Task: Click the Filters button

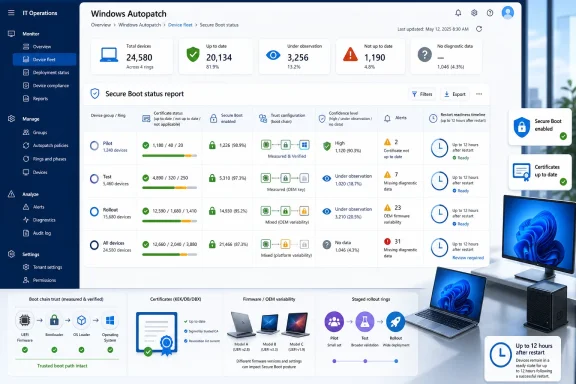Action: pos(422,94)
